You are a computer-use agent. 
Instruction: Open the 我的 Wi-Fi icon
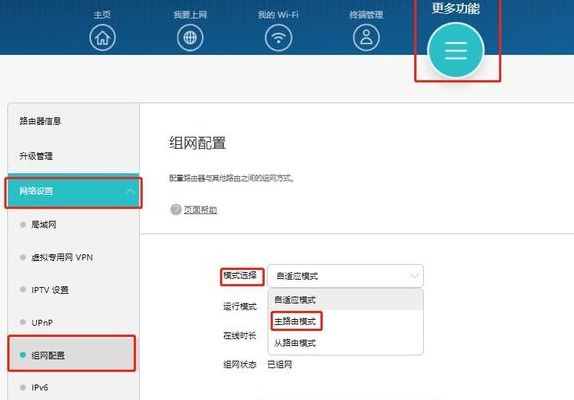tap(278, 37)
